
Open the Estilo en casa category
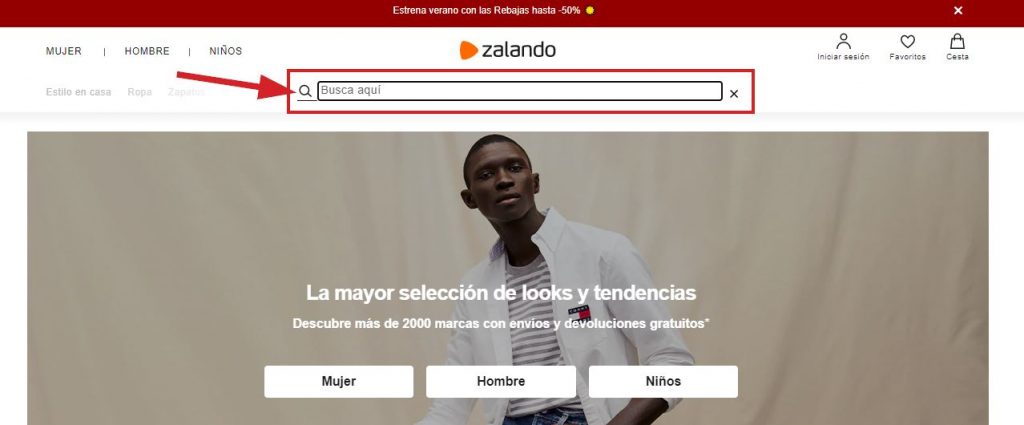click(78, 92)
